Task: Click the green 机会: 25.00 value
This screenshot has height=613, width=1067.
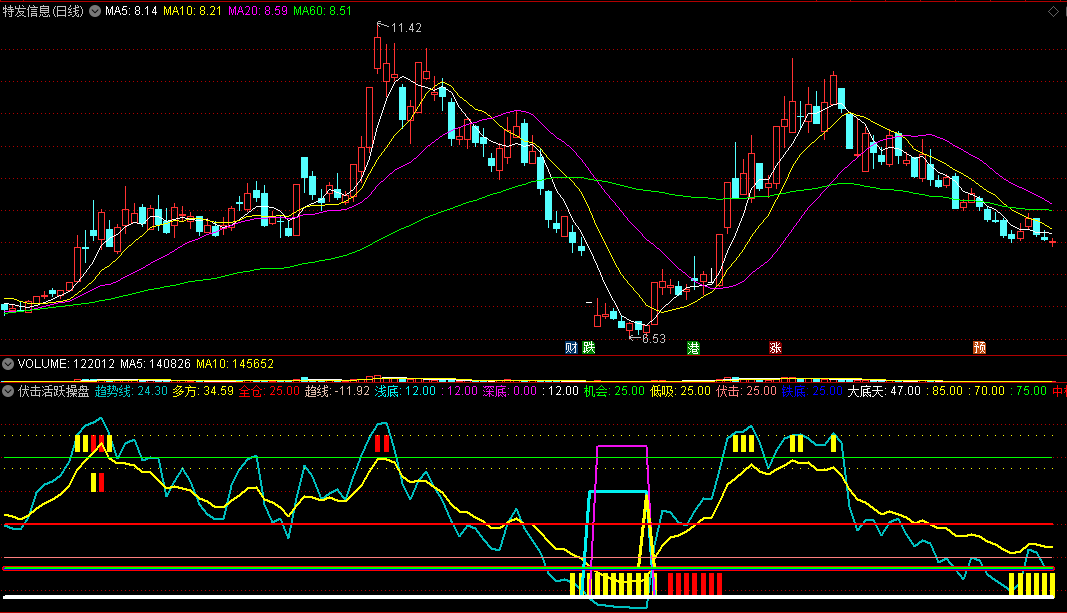Action: [x=614, y=391]
